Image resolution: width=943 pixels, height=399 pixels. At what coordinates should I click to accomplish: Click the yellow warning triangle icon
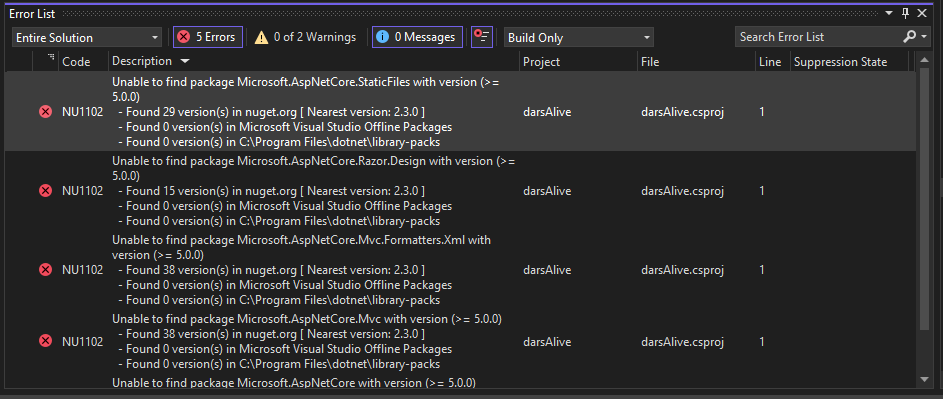[261, 37]
